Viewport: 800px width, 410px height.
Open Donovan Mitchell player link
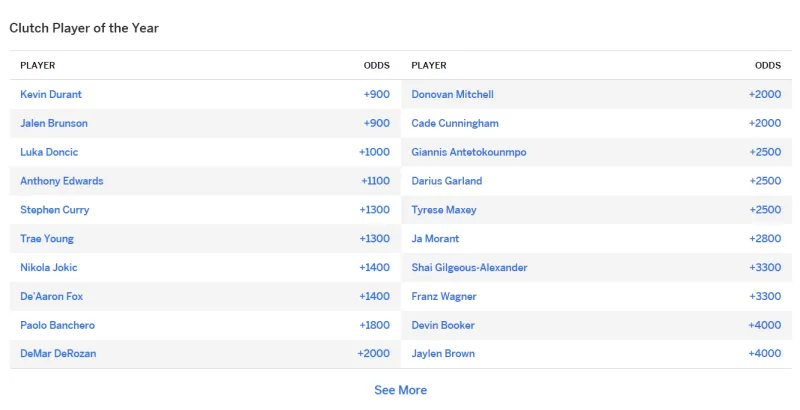click(452, 94)
